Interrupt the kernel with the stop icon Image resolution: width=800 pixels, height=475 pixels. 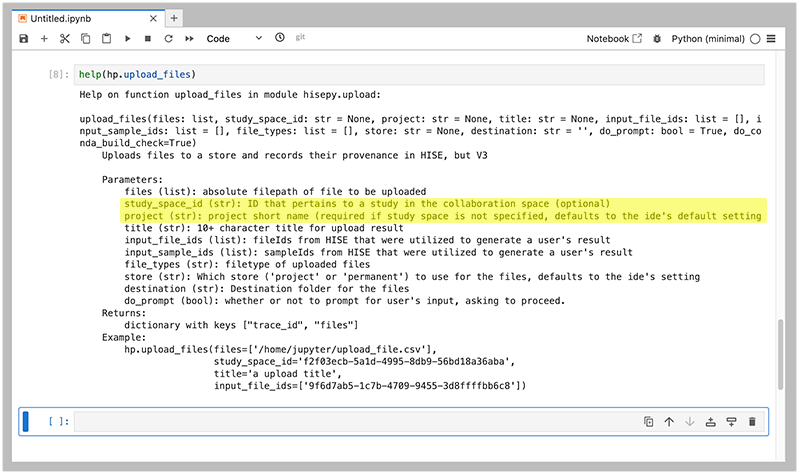click(148, 39)
